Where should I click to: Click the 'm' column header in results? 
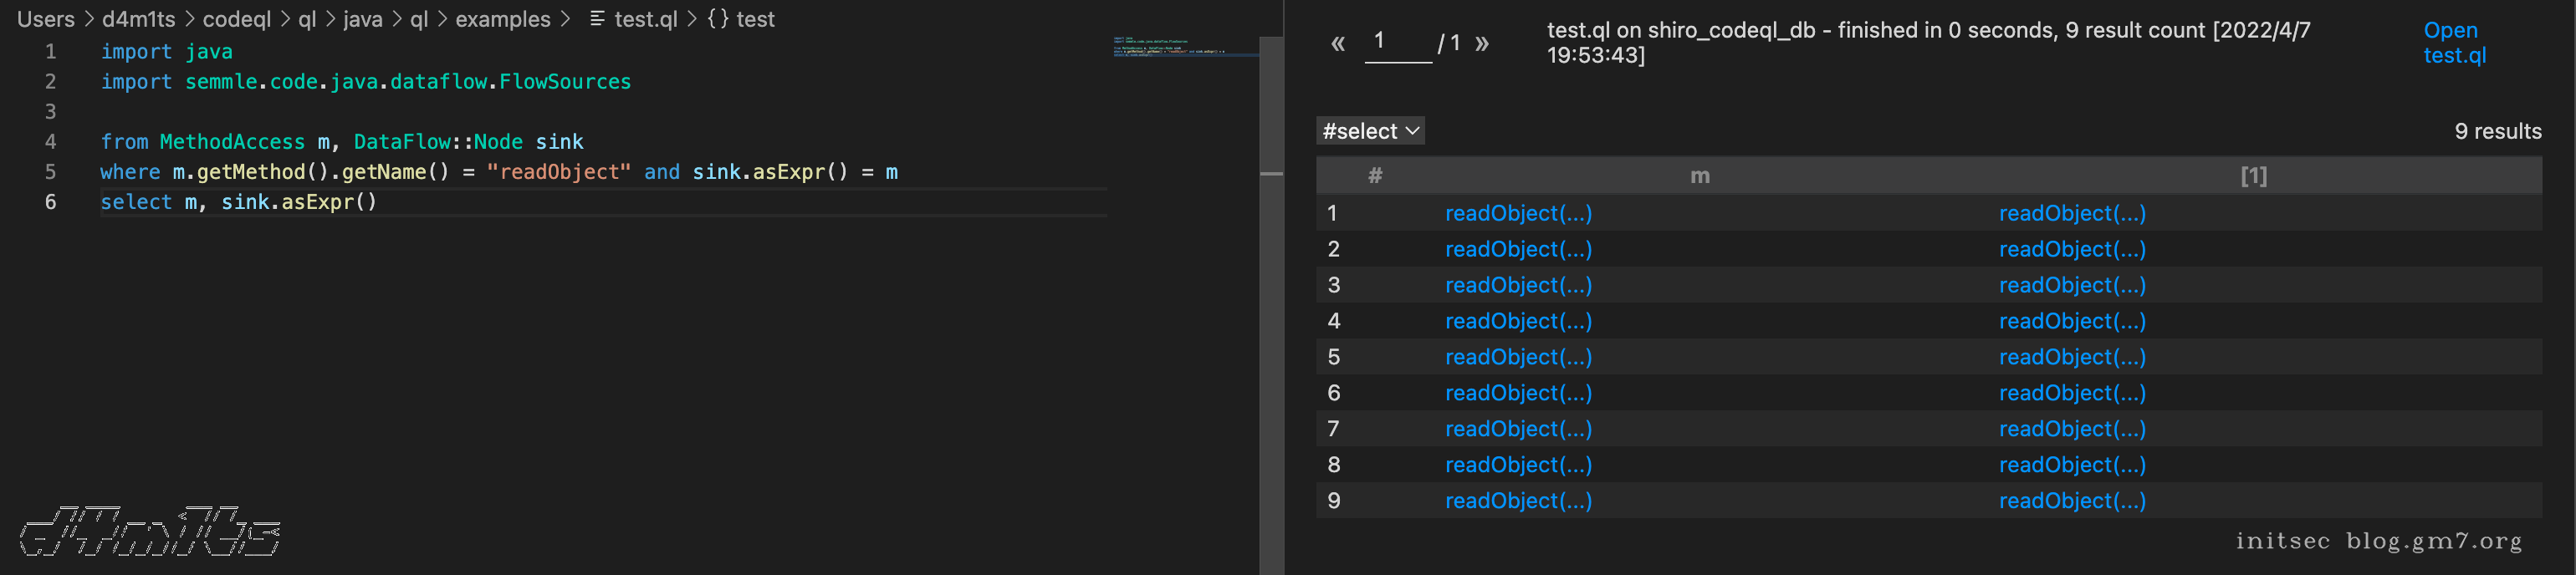click(1699, 176)
